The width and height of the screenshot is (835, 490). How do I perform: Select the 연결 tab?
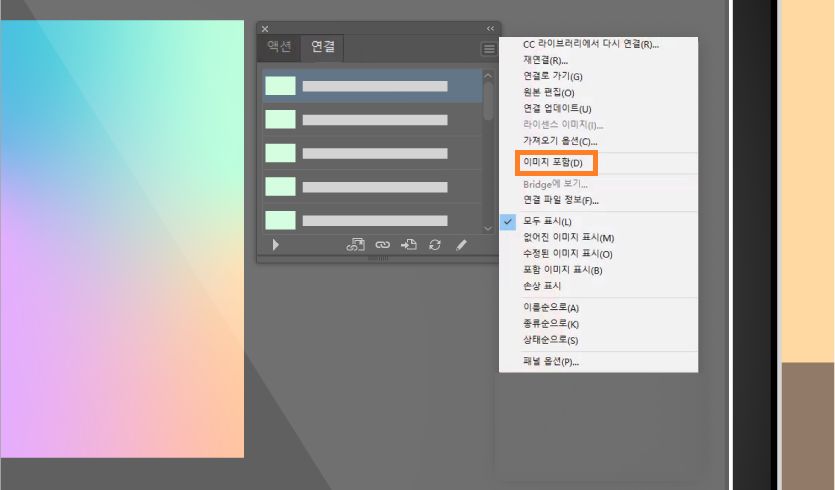323,47
